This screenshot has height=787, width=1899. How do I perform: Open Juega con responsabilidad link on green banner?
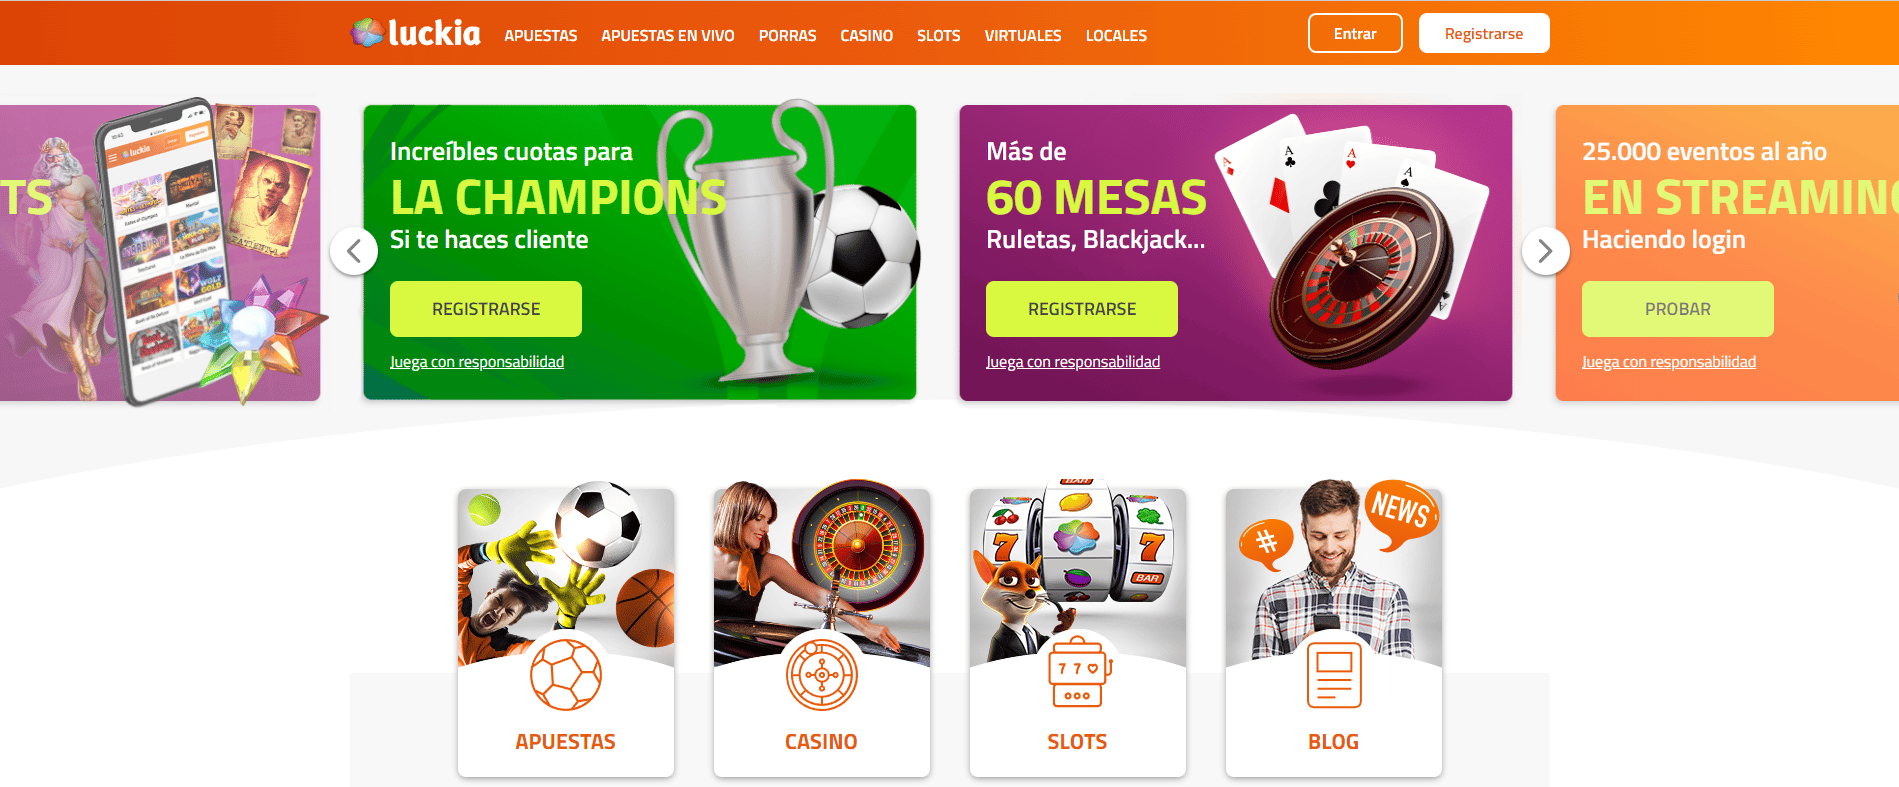[x=477, y=362]
